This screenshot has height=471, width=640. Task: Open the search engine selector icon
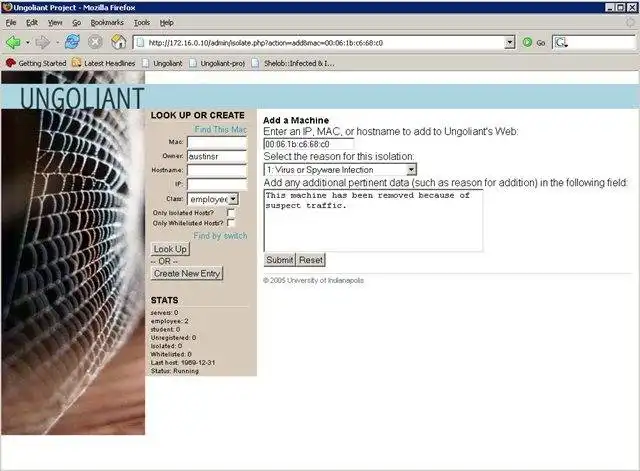561,42
